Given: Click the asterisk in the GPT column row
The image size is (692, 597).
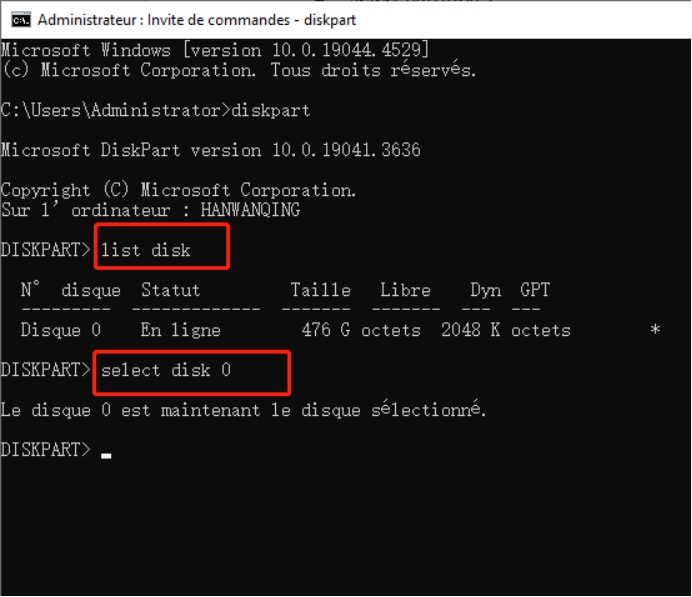Looking at the screenshot, I should pos(655,329).
